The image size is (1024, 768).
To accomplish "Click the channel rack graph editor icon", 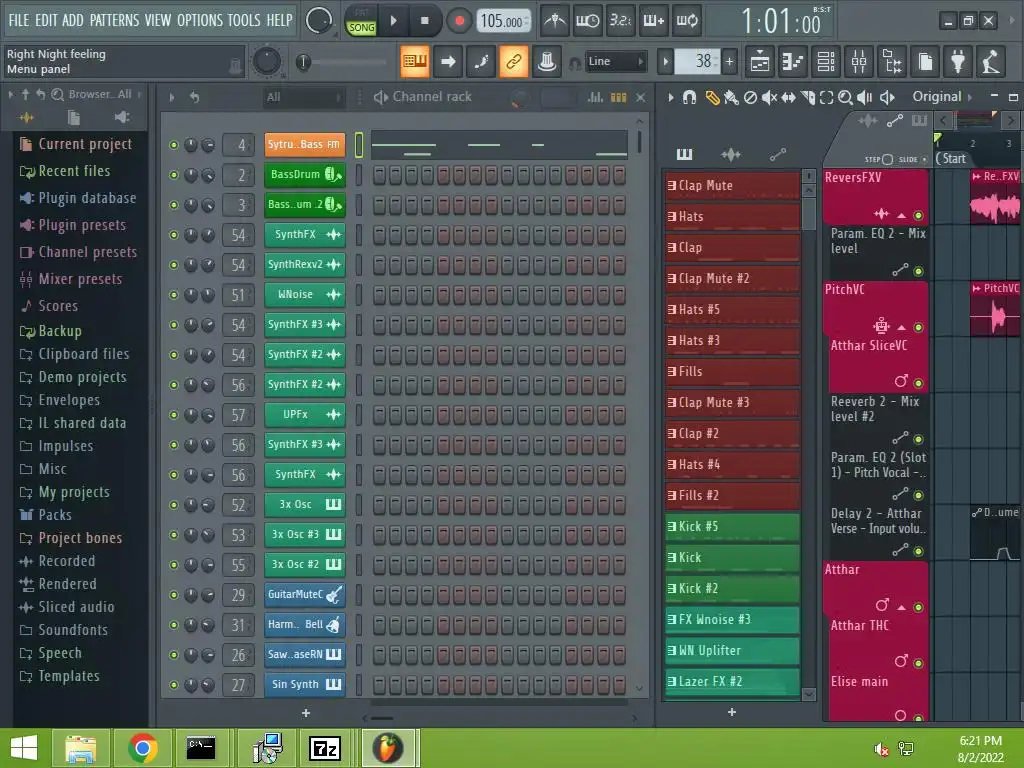I will click(595, 97).
